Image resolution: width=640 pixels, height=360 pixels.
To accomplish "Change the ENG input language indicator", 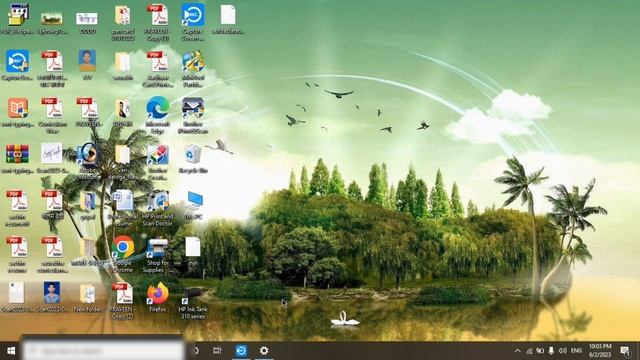I will tap(576, 351).
